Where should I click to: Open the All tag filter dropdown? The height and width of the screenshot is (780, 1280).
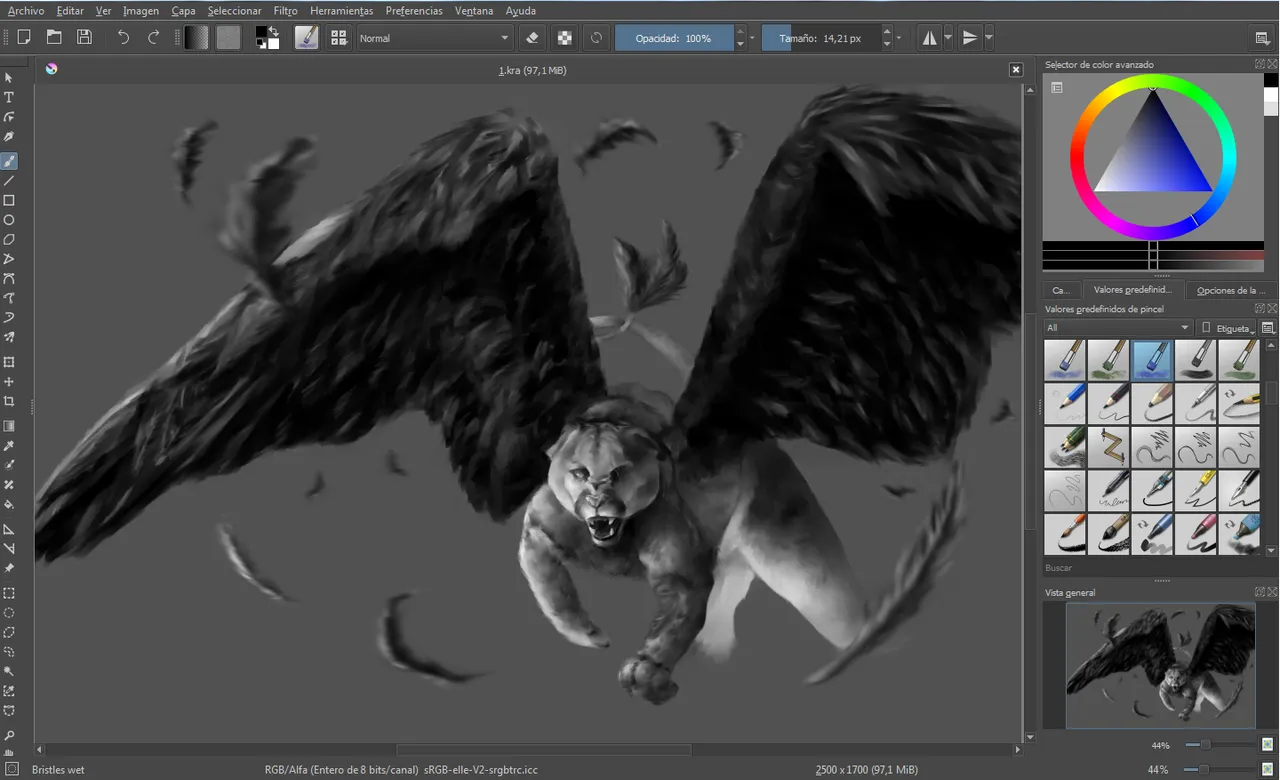pos(1117,327)
